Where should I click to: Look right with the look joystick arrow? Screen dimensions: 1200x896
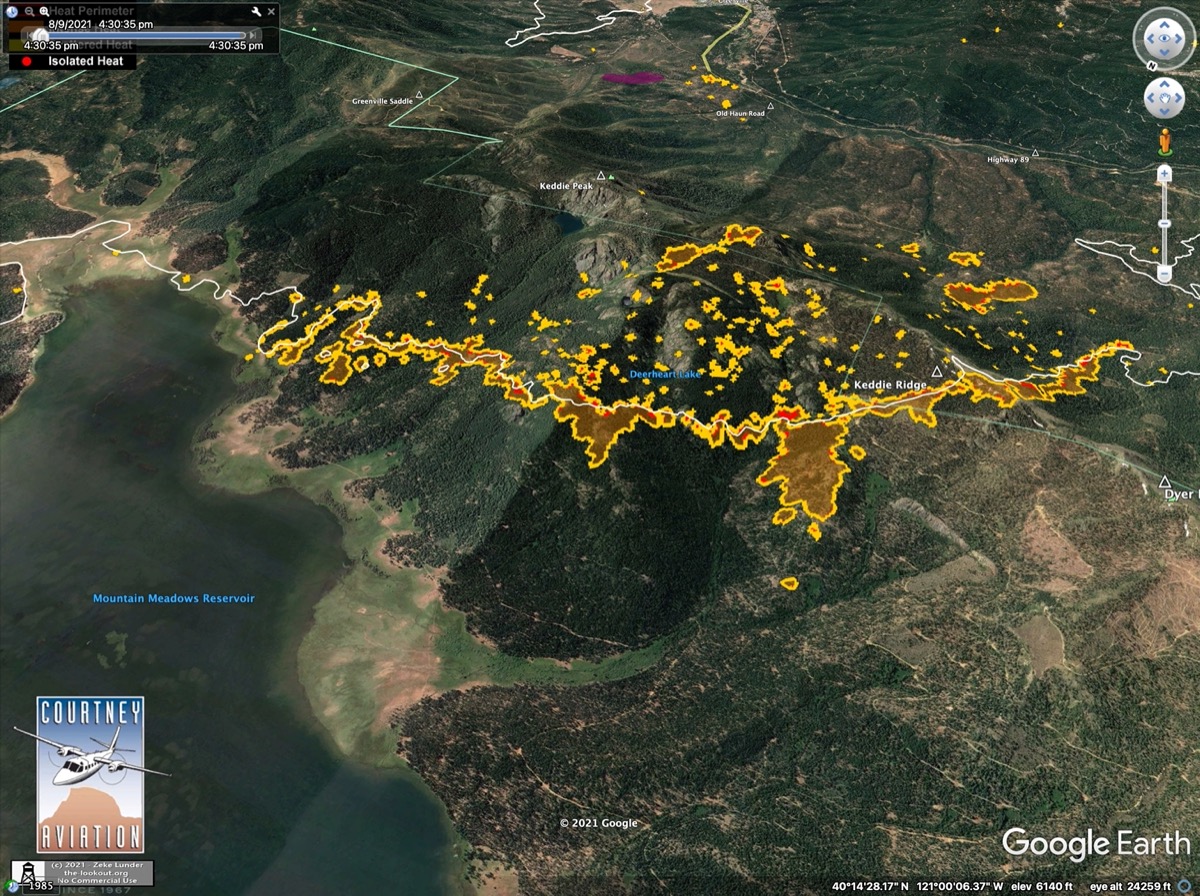(1178, 38)
